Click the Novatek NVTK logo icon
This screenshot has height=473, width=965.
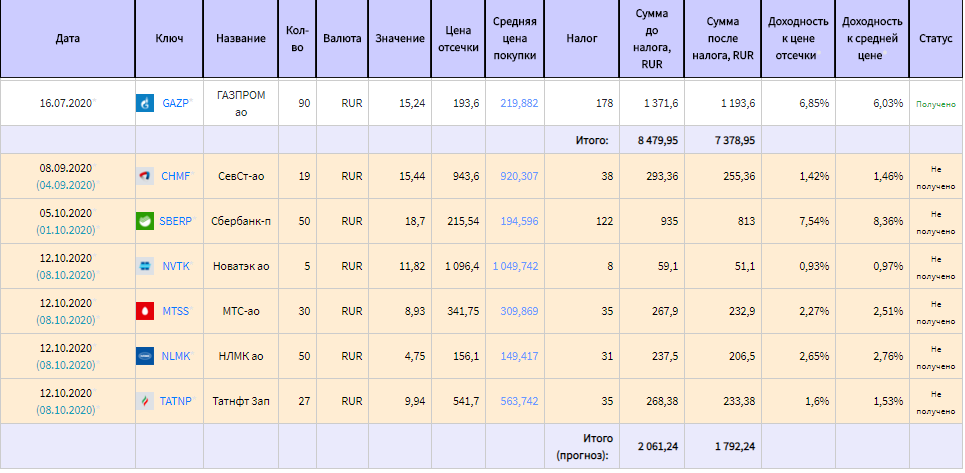pyautogui.click(x=145, y=266)
